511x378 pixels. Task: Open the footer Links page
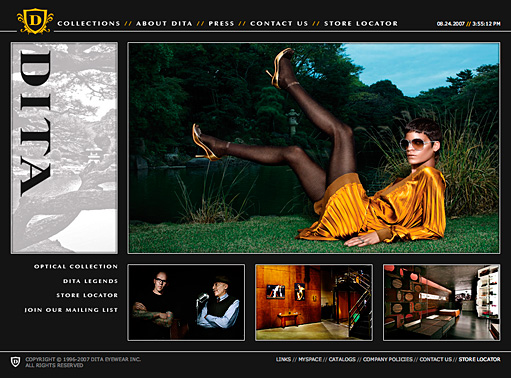283,359
